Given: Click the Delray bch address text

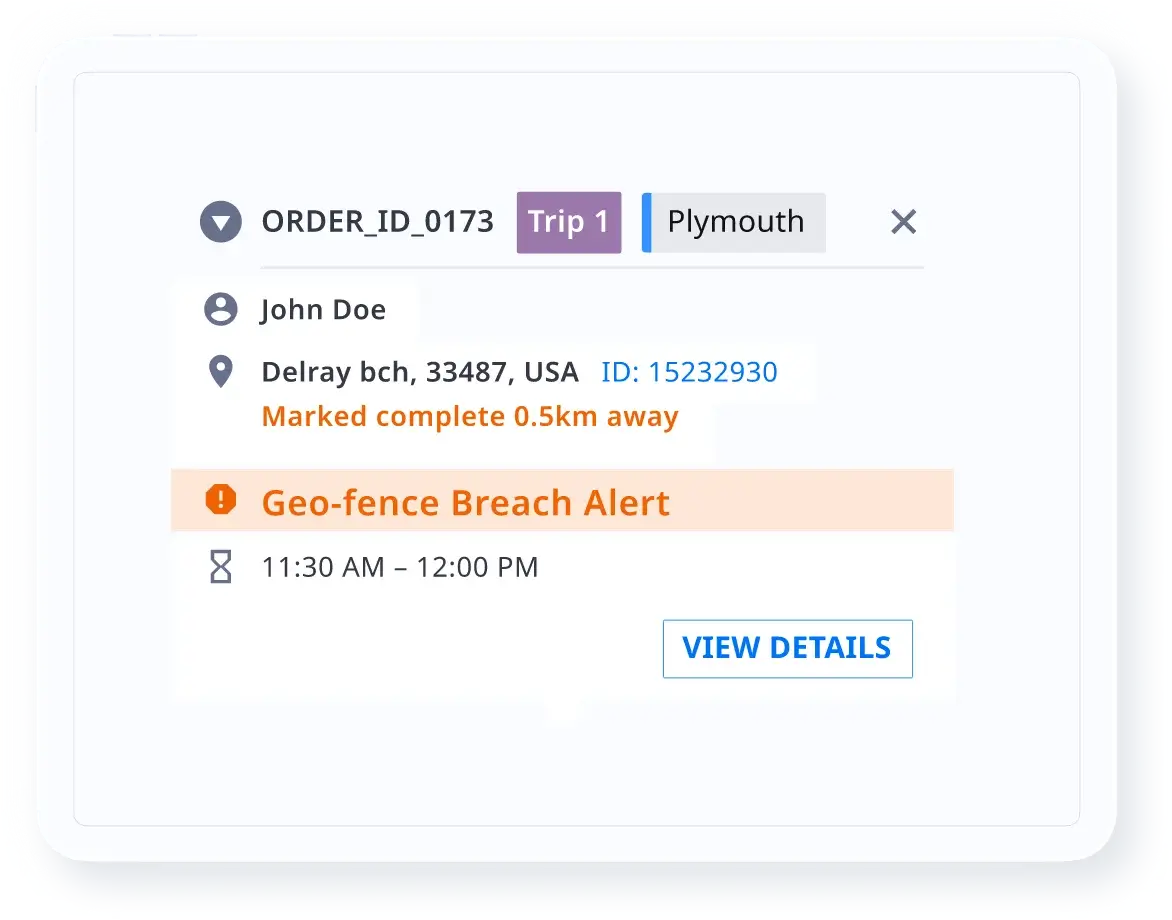Looking at the screenshot, I should [419, 372].
